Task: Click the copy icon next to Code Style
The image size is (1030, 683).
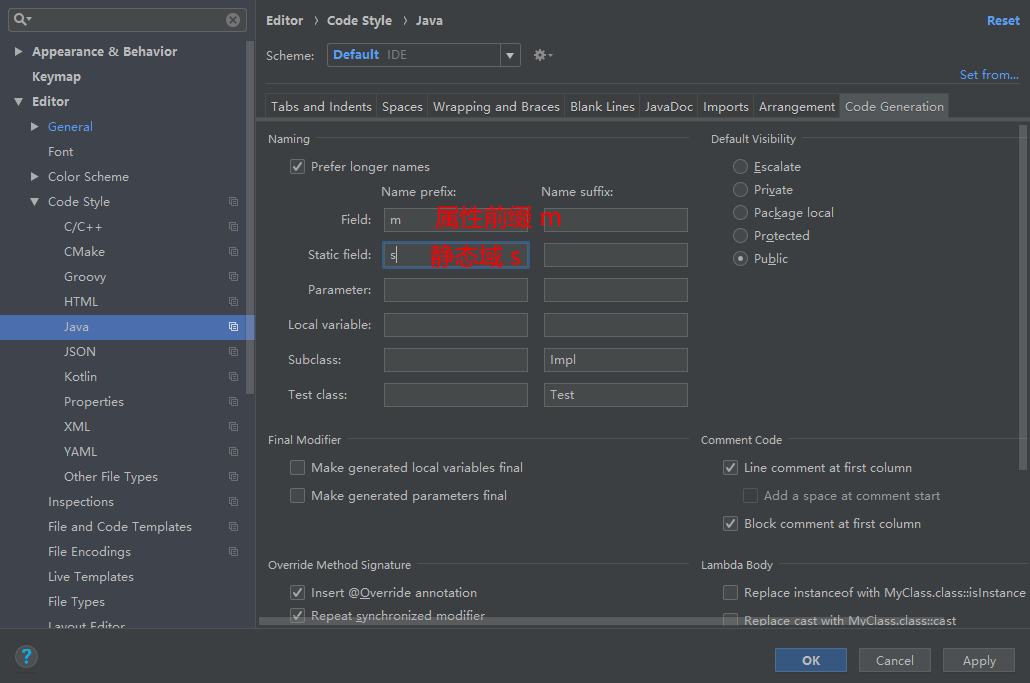Action: click(x=233, y=202)
